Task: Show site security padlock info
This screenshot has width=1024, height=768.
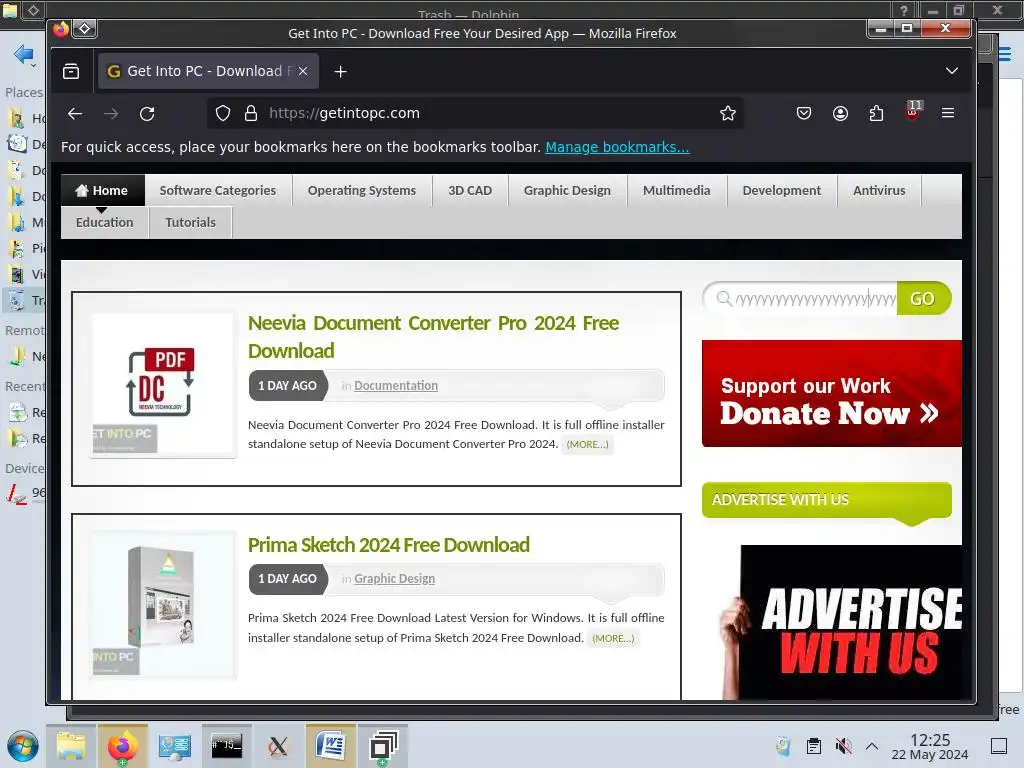Action: pos(251,114)
